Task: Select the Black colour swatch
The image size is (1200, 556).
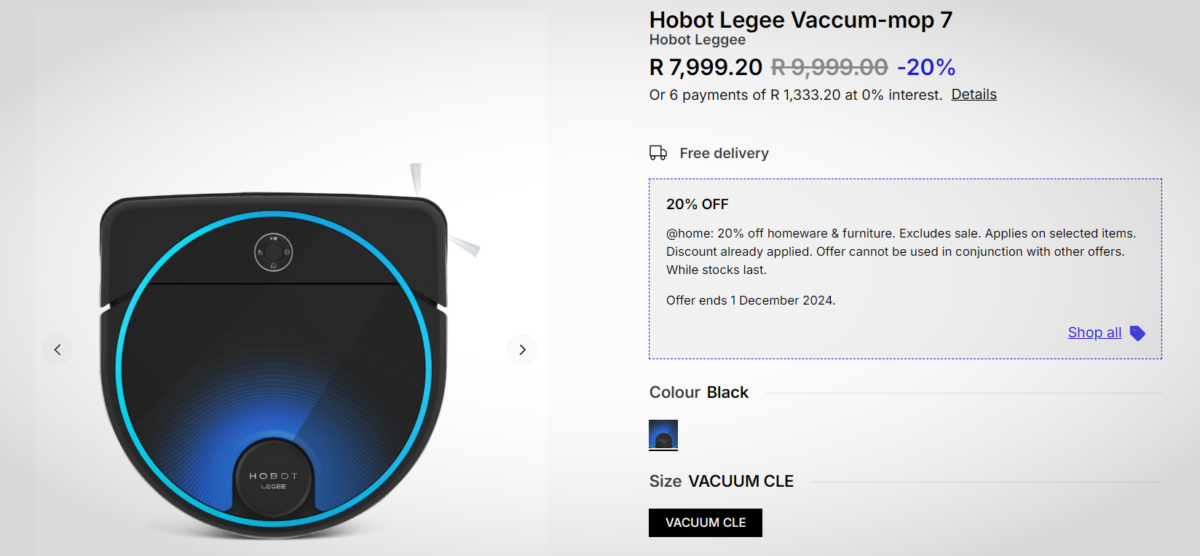Action: coord(663,435)
